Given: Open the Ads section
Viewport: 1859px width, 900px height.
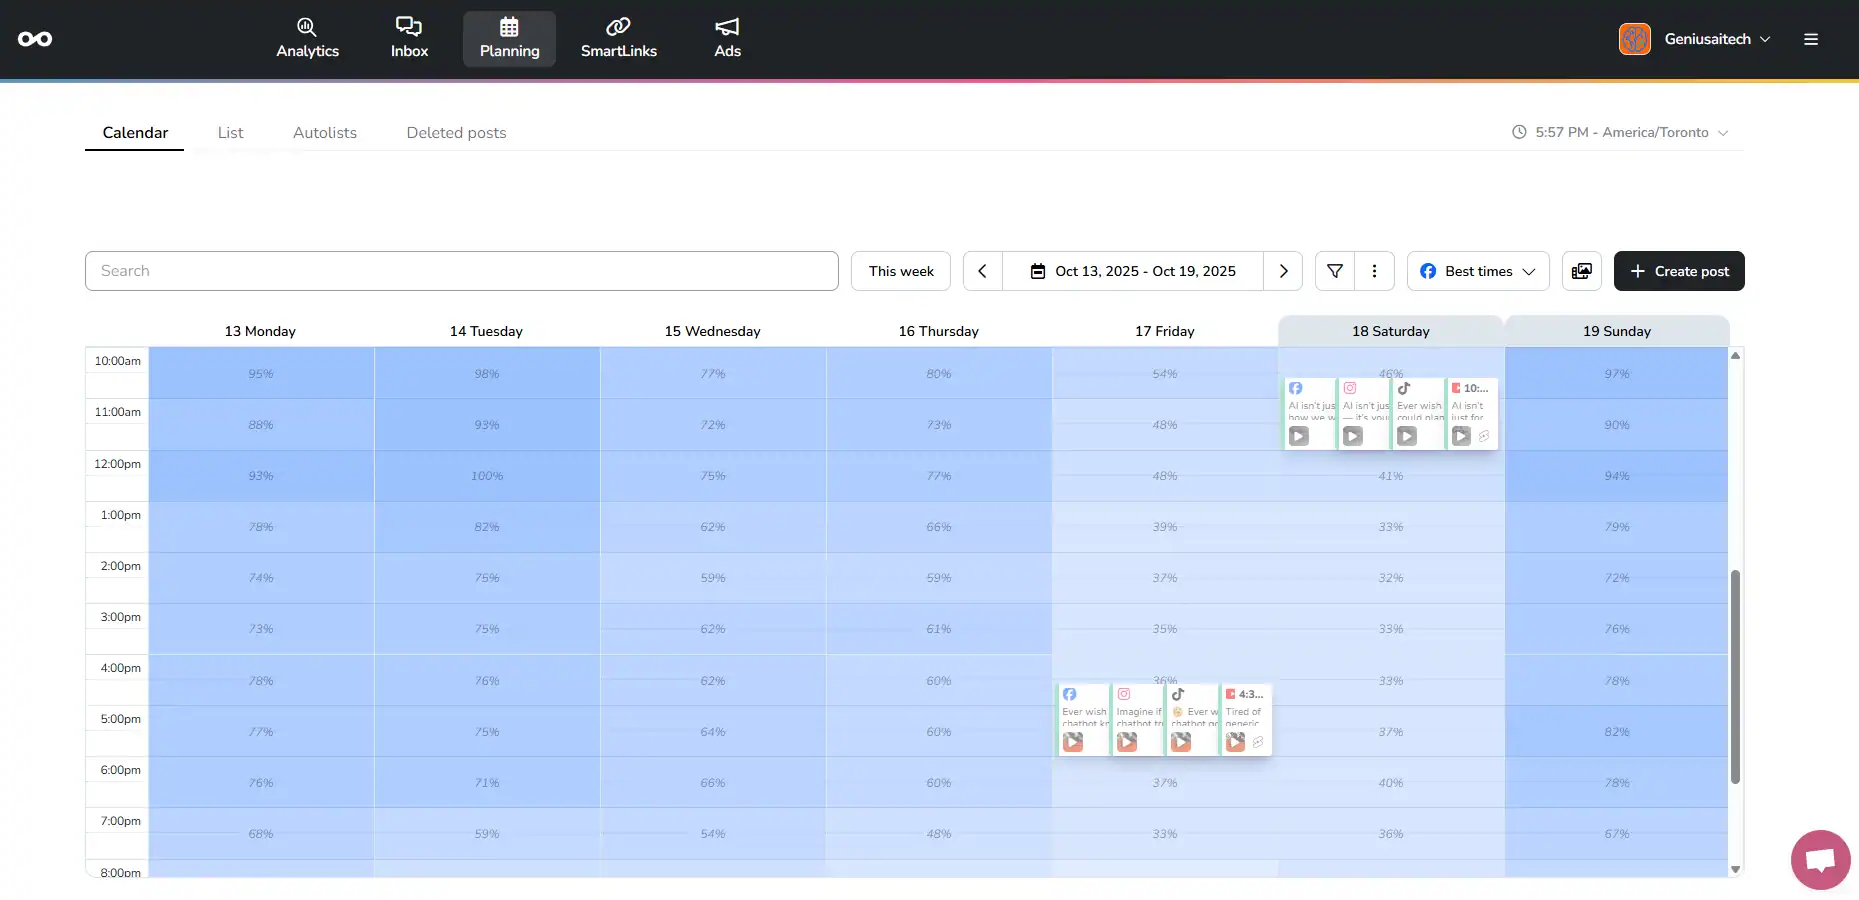Looking at the screenshot, I should pos(726,38).
